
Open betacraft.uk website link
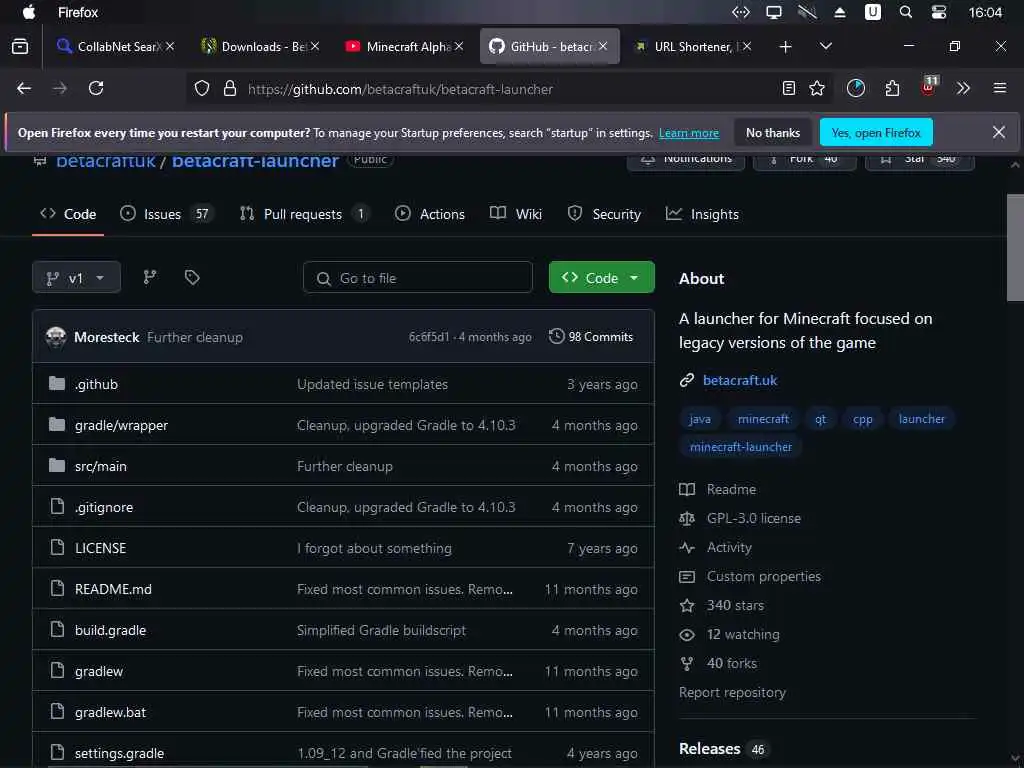740,380
